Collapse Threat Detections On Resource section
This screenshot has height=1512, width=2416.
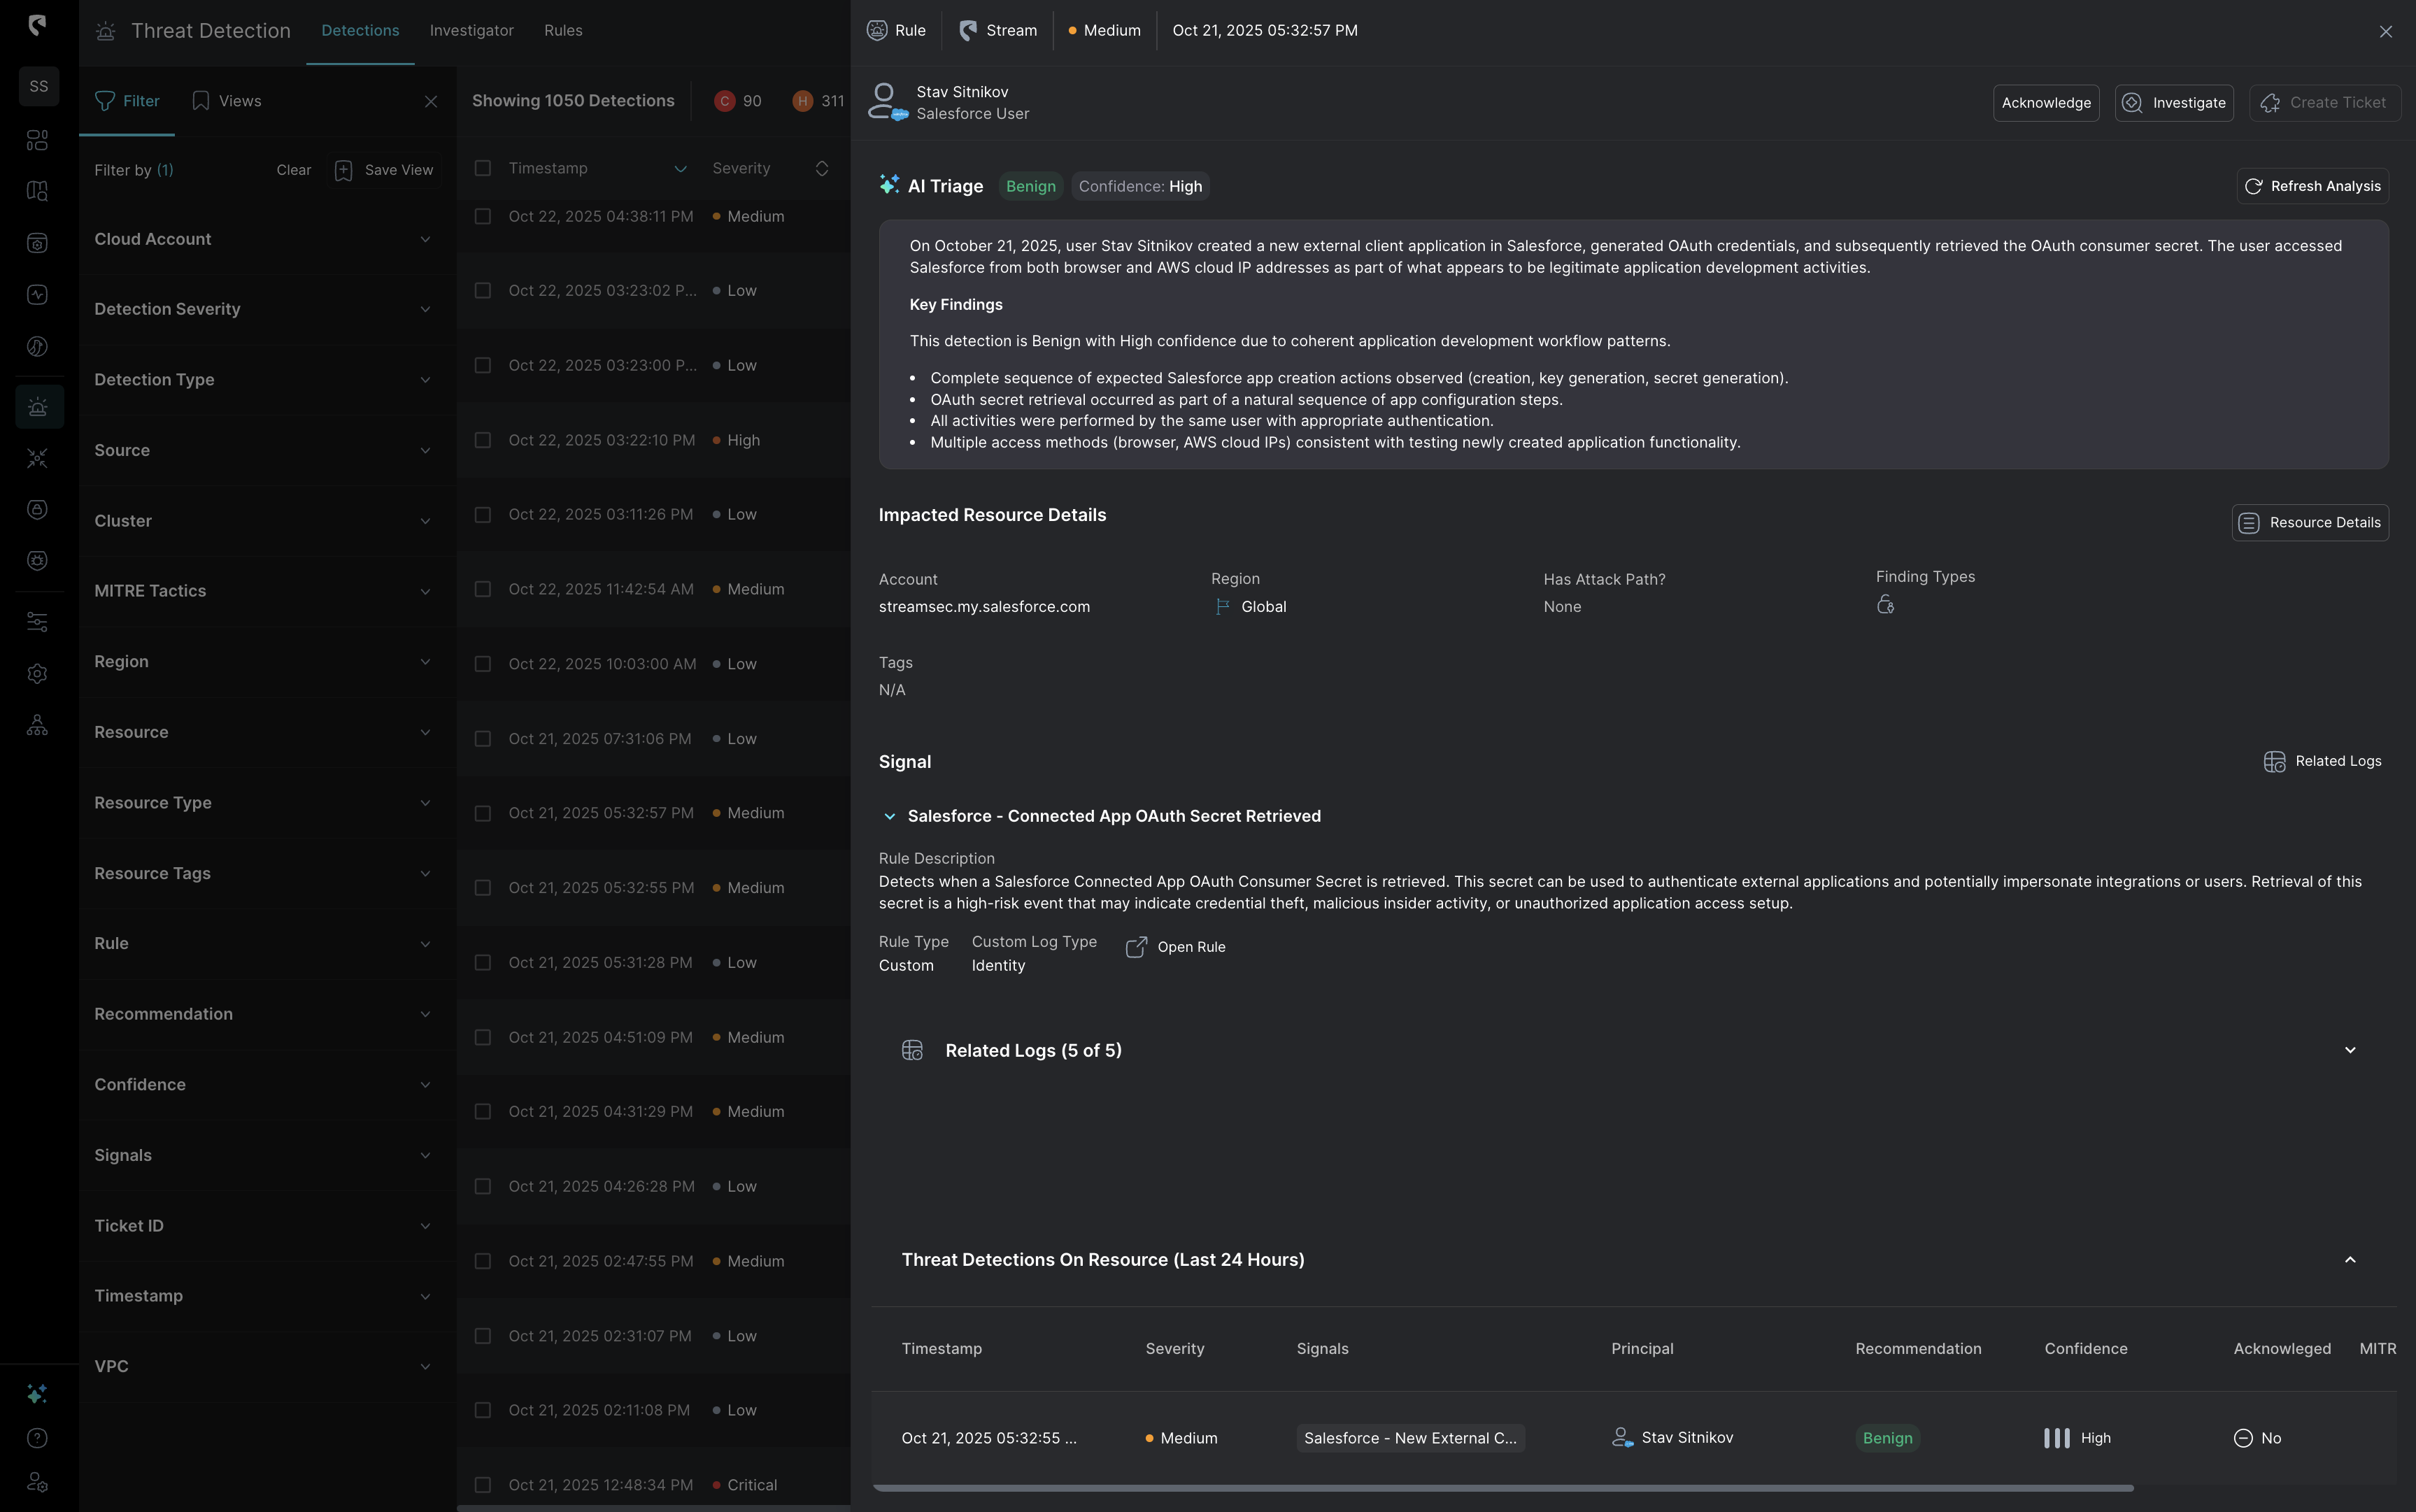(x=2349, y=1260)
